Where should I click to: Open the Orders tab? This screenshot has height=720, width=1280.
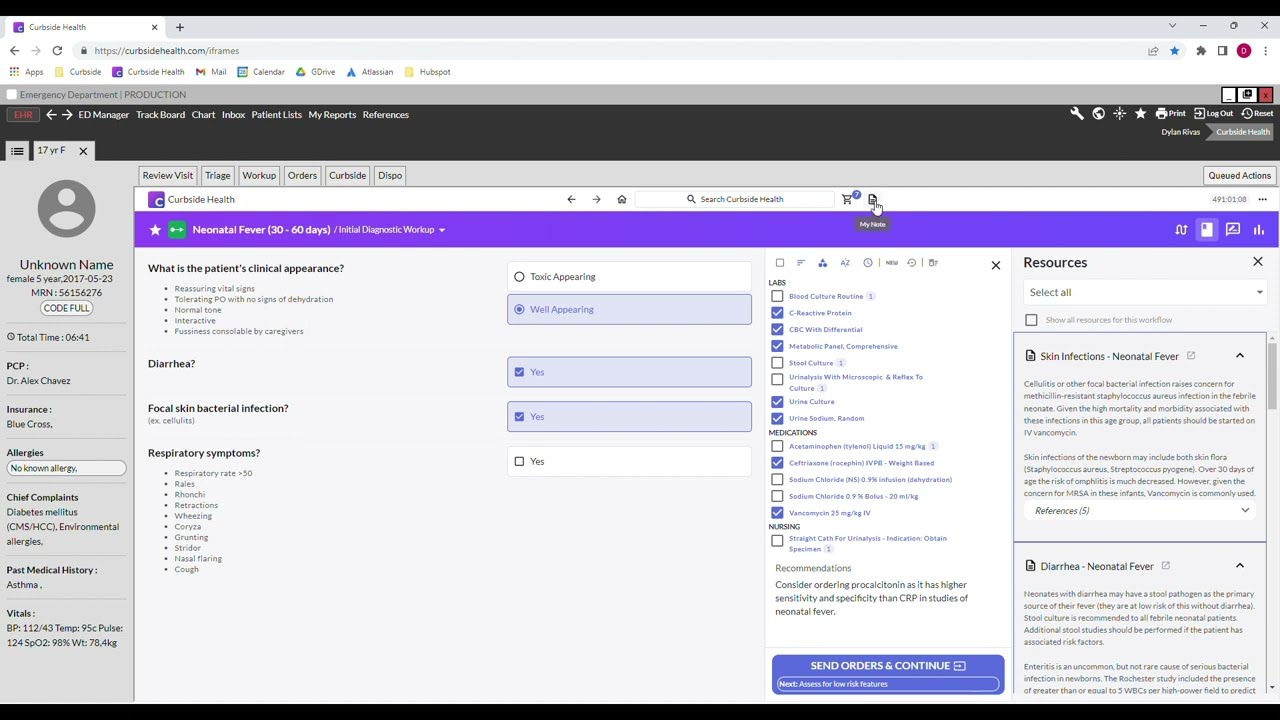coord(302,176)
